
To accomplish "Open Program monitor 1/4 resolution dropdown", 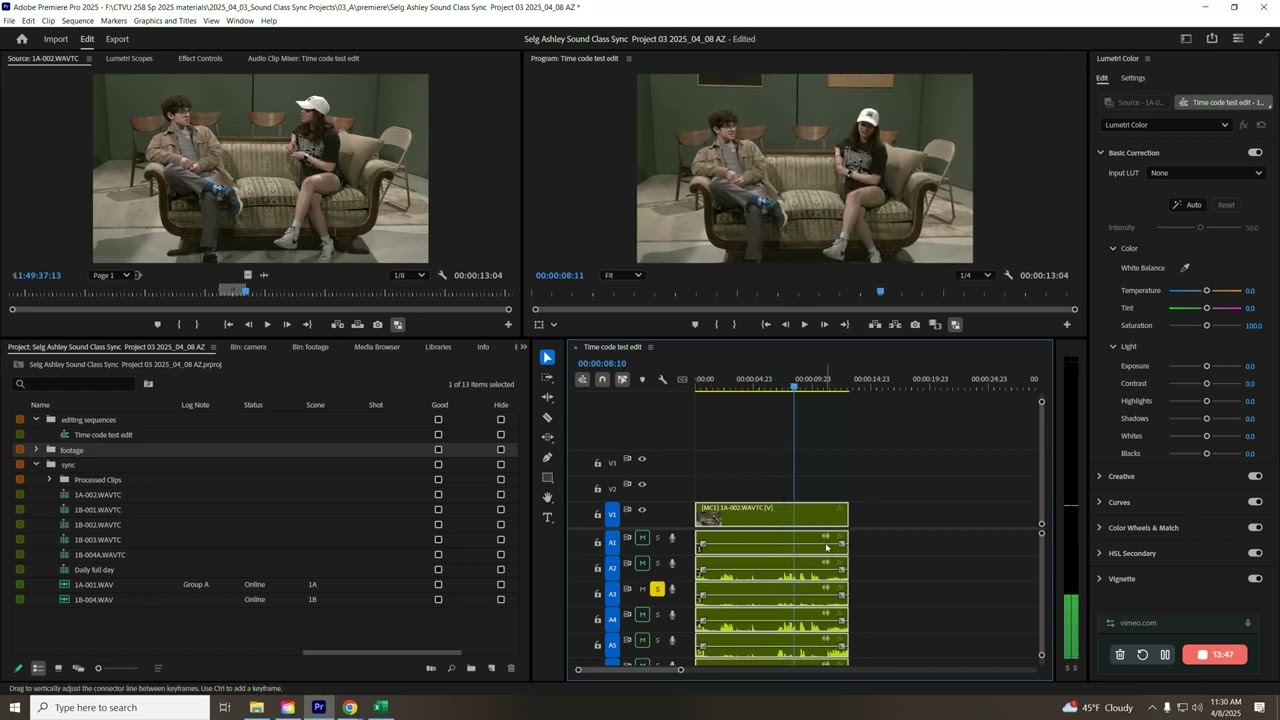I will click(x=973, y=275).
